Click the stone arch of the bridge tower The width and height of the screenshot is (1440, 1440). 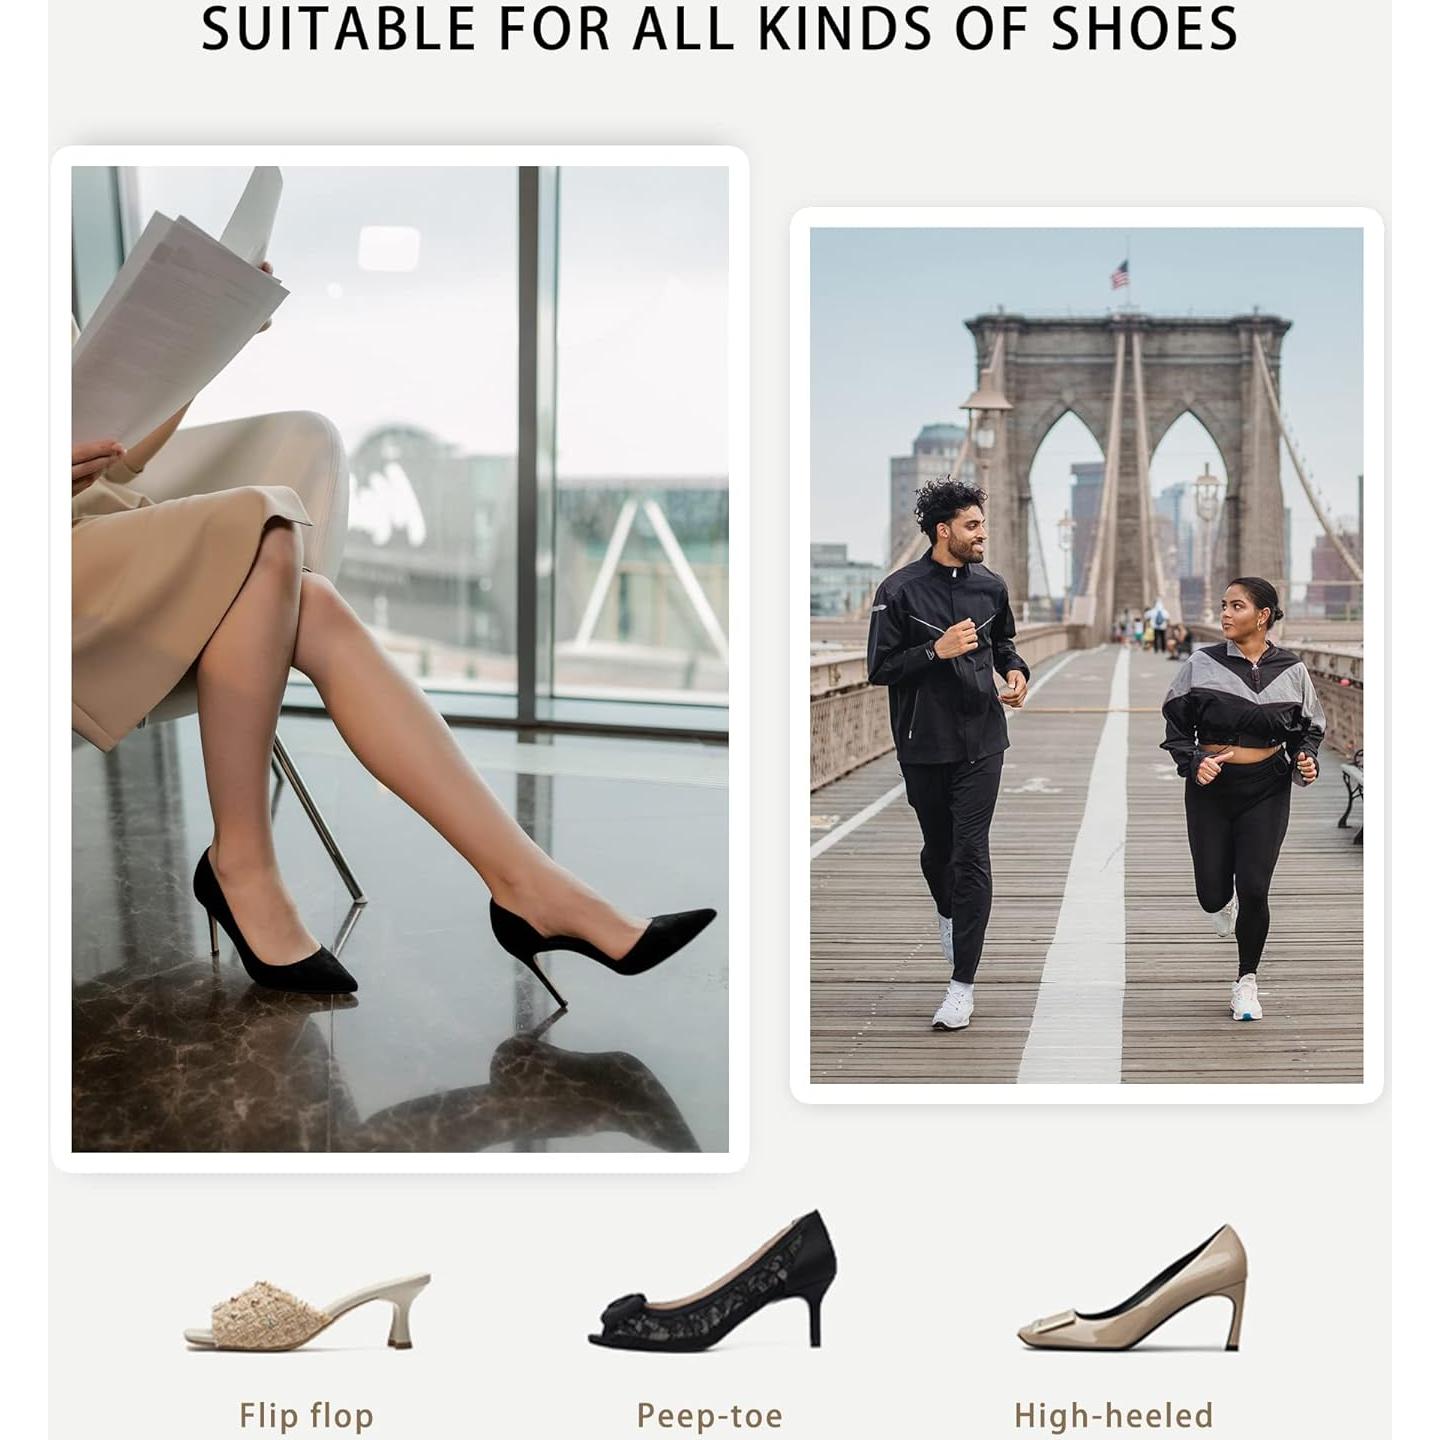tap(1128, 460)
